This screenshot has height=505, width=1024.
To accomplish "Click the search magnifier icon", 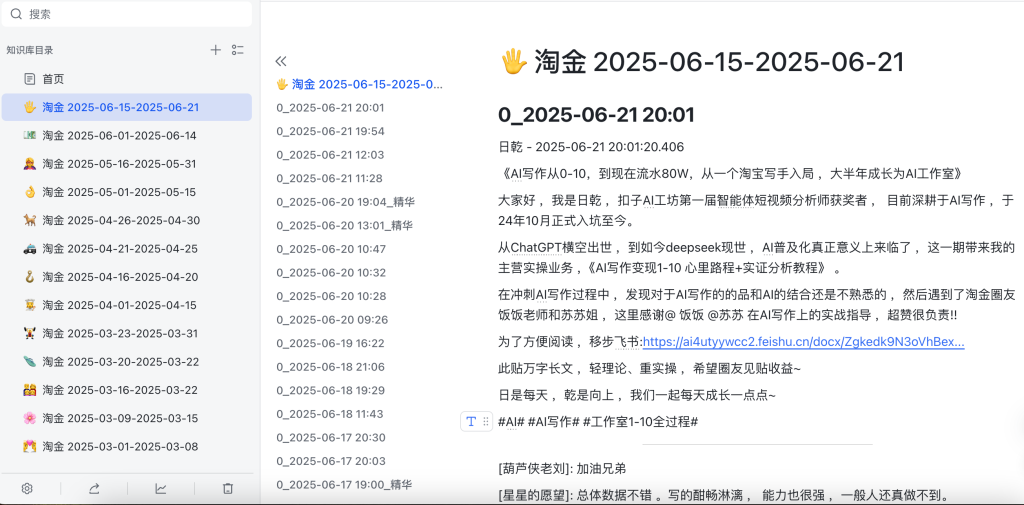I will 16,14.
